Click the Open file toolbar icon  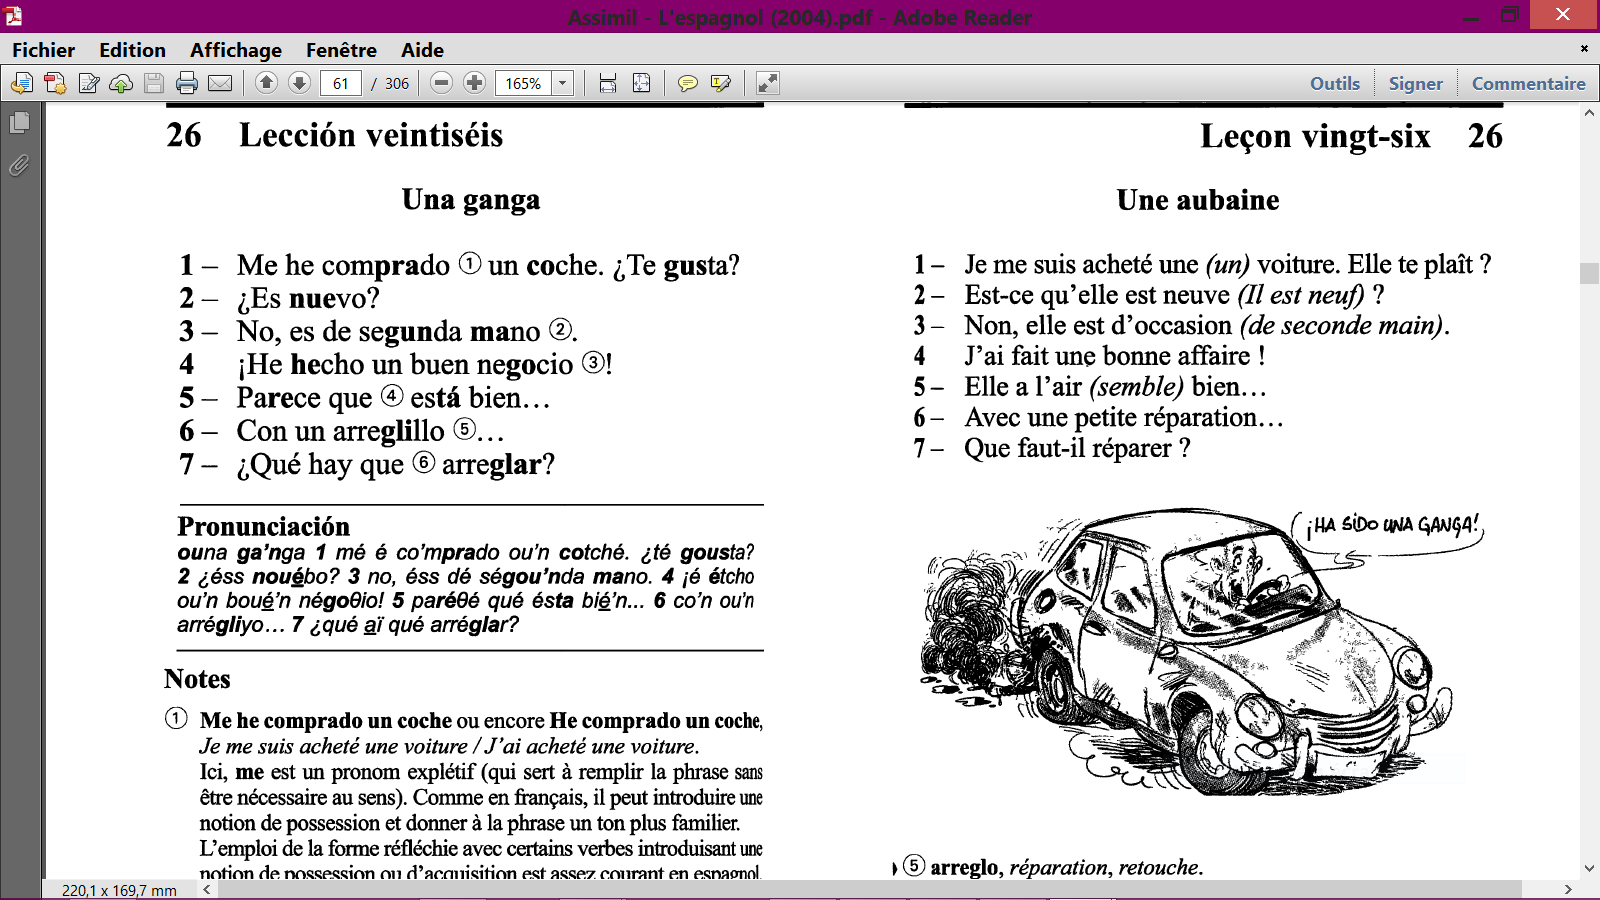pos(22,83)
